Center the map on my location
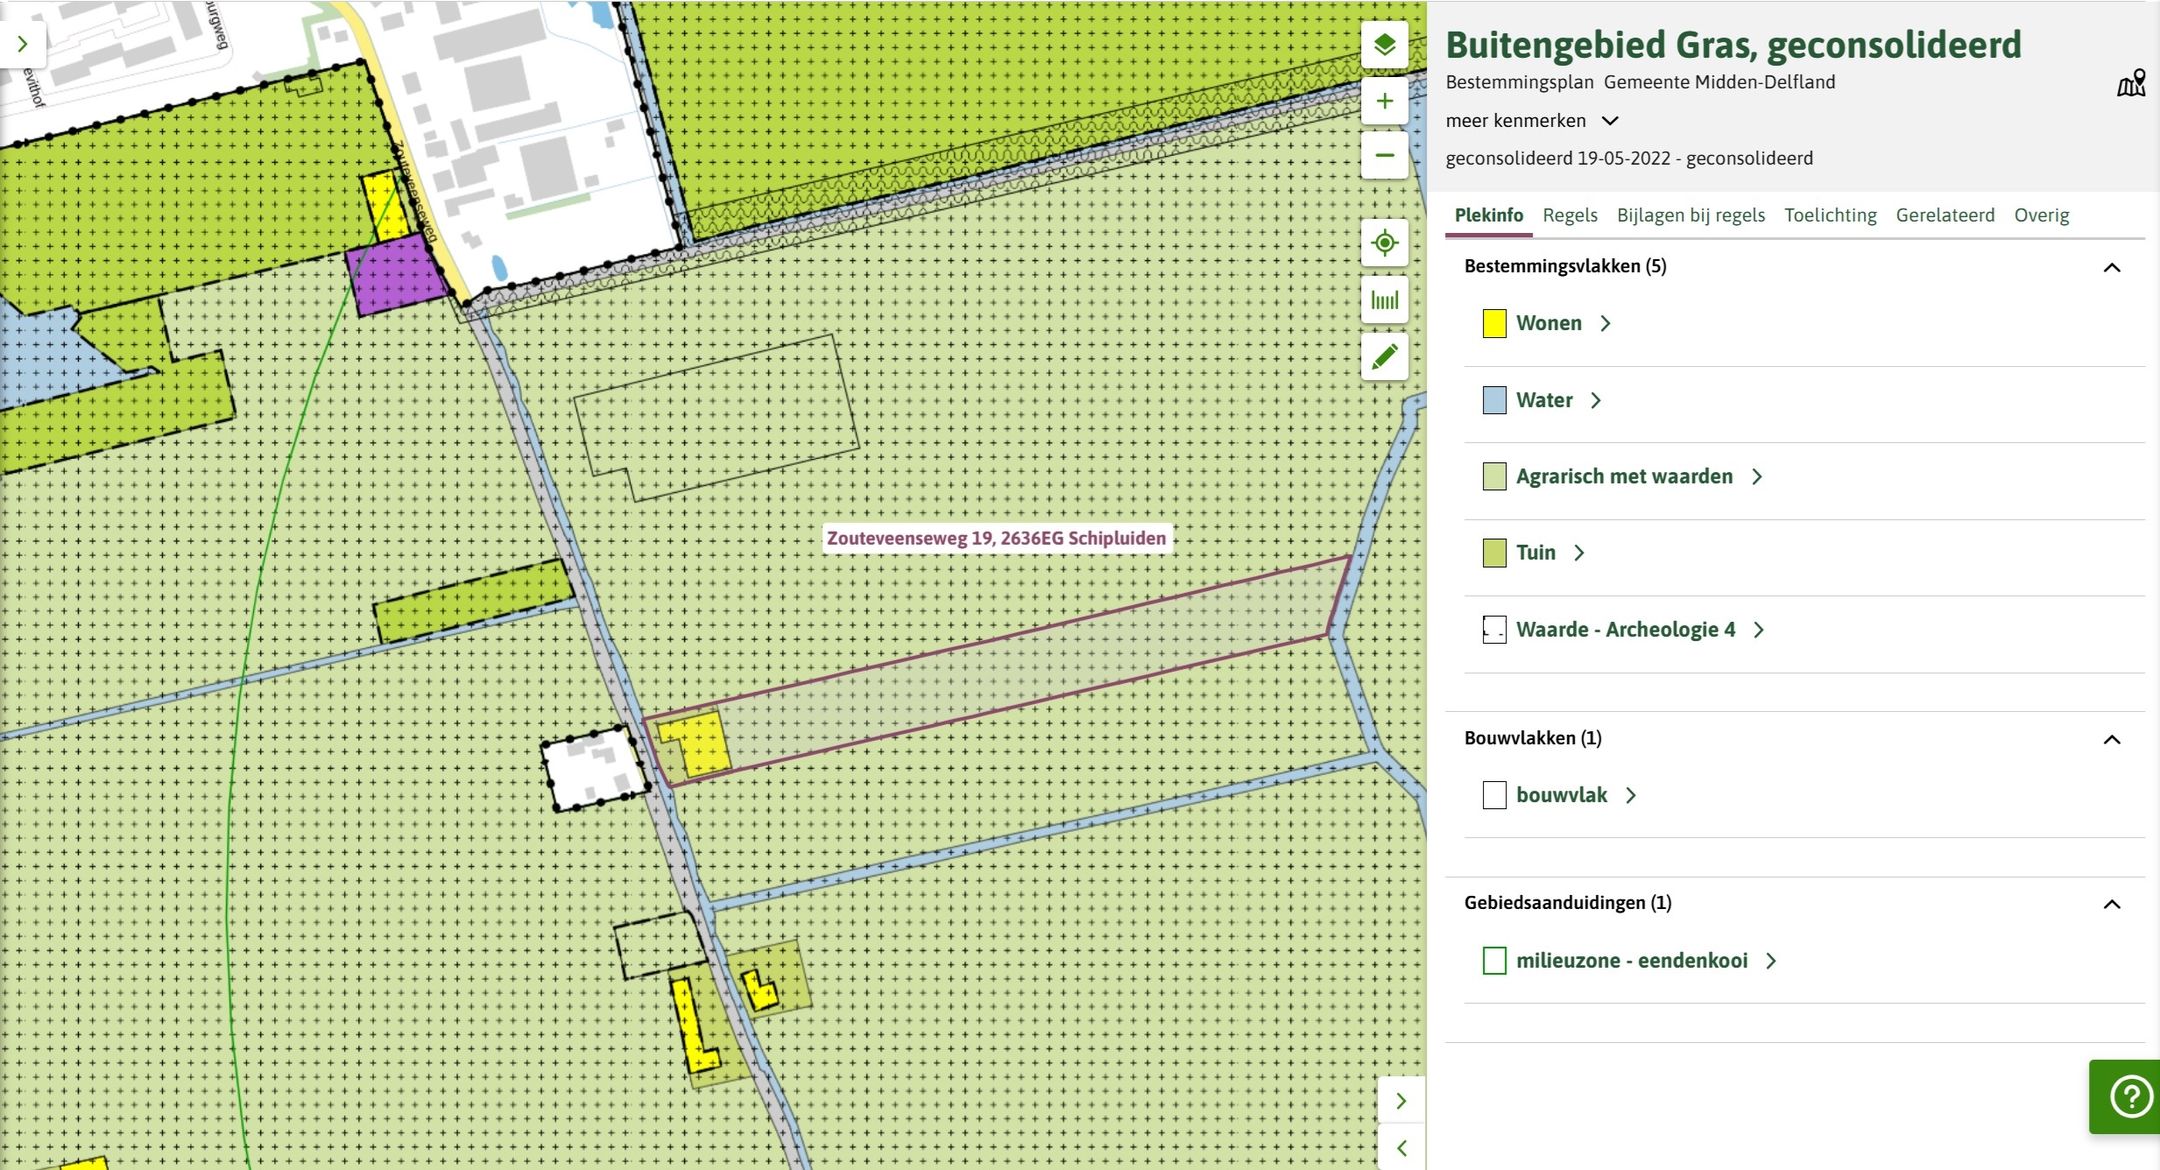Viewport: 2160px width, 1170px height. [1384, 243]
